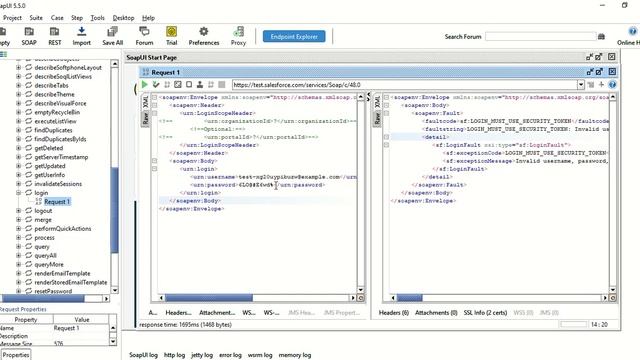Open the SoapUI log tab
This screenshot has width=640, height=360.
click(x=143, y=355)
